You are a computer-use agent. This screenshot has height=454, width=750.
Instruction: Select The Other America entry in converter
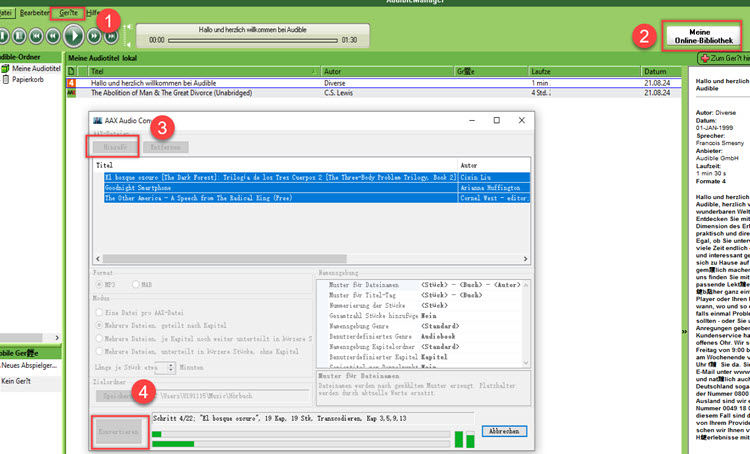click(317, 198)
